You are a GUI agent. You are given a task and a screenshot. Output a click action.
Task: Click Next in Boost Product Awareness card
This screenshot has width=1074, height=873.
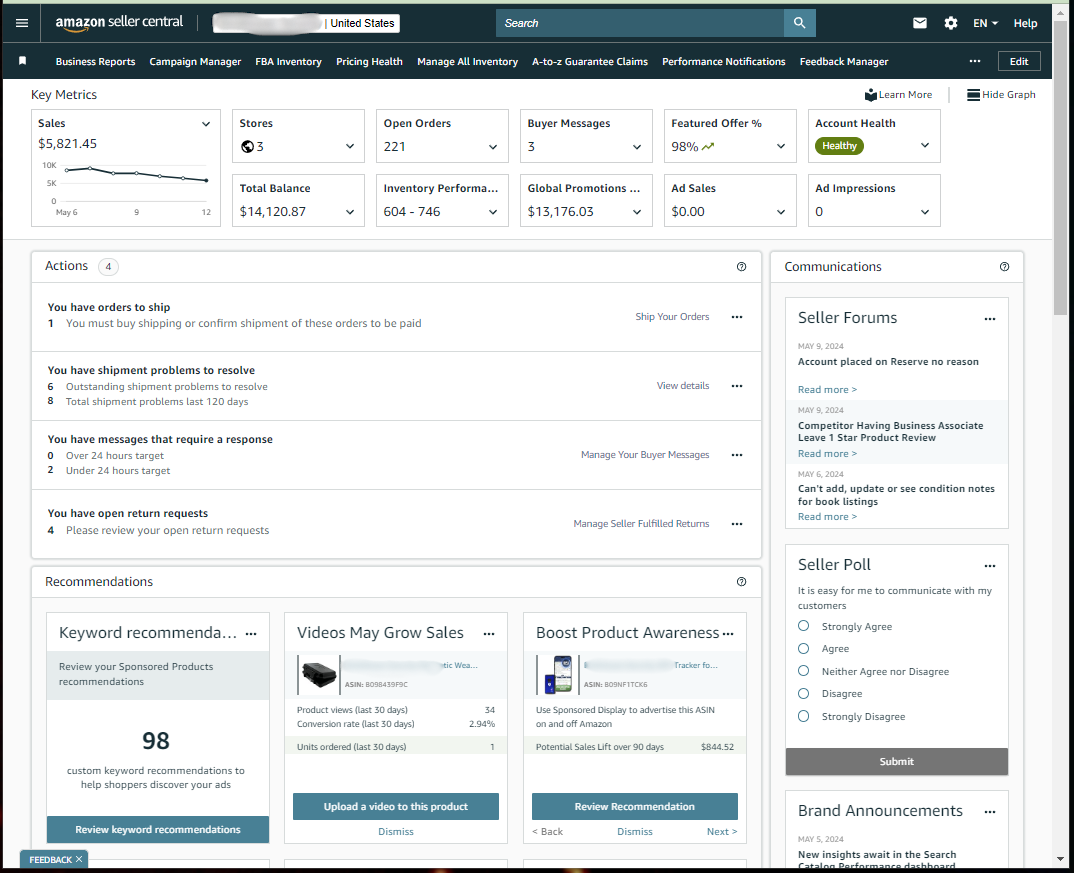pos(722,831)
